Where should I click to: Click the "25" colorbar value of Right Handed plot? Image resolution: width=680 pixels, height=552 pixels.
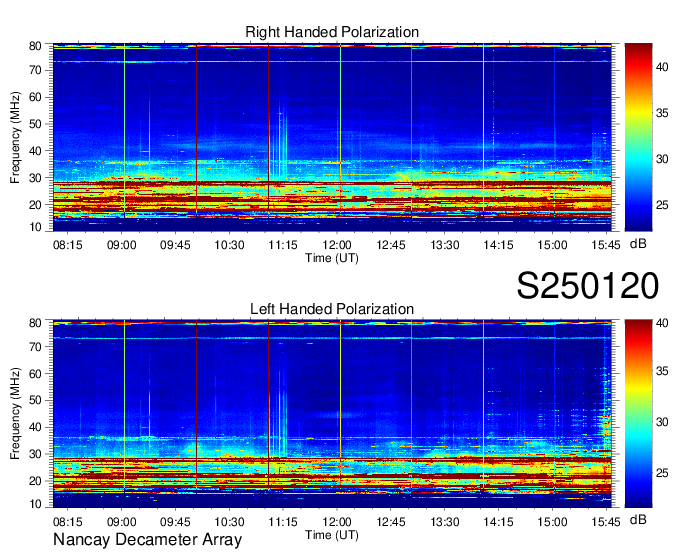[662, 205]
